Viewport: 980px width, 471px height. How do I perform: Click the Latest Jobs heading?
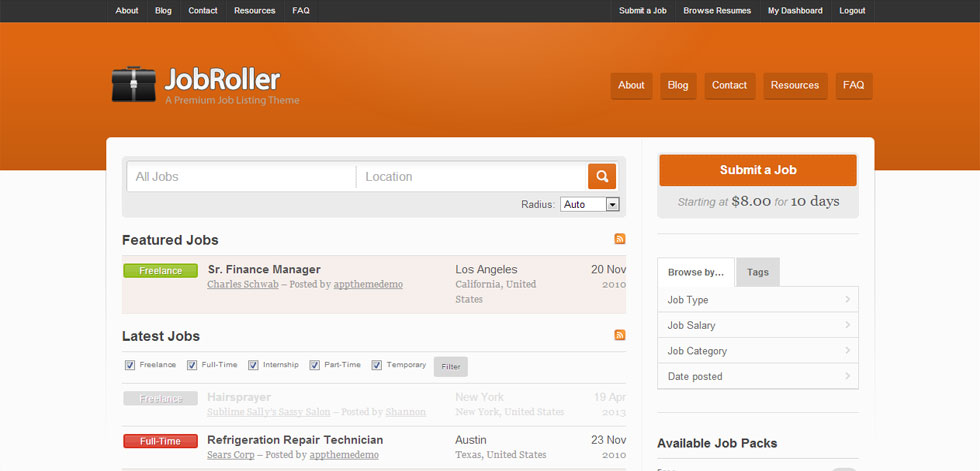tap(161, 336)
